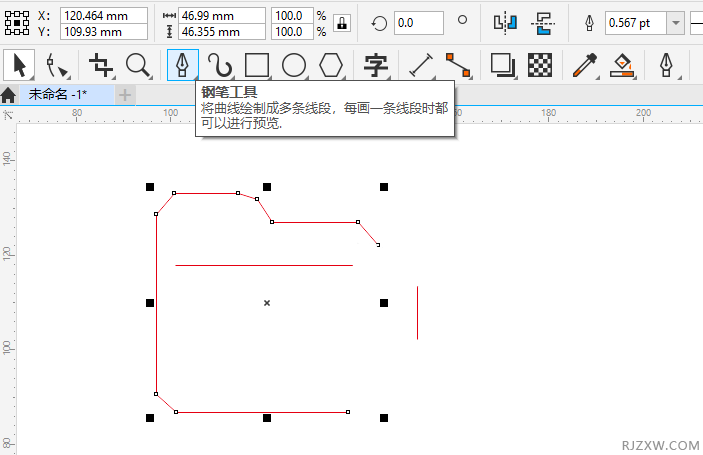The image size is (703, 455).
Task: Open the Welcome screen home icon
Action: click(x=9, y=95)
